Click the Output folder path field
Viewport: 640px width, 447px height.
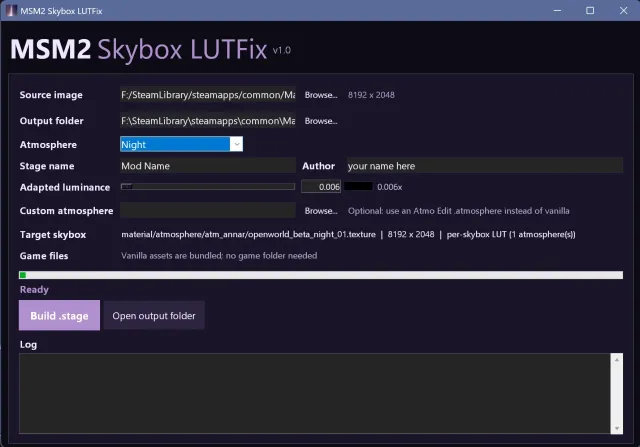(208, 121)
